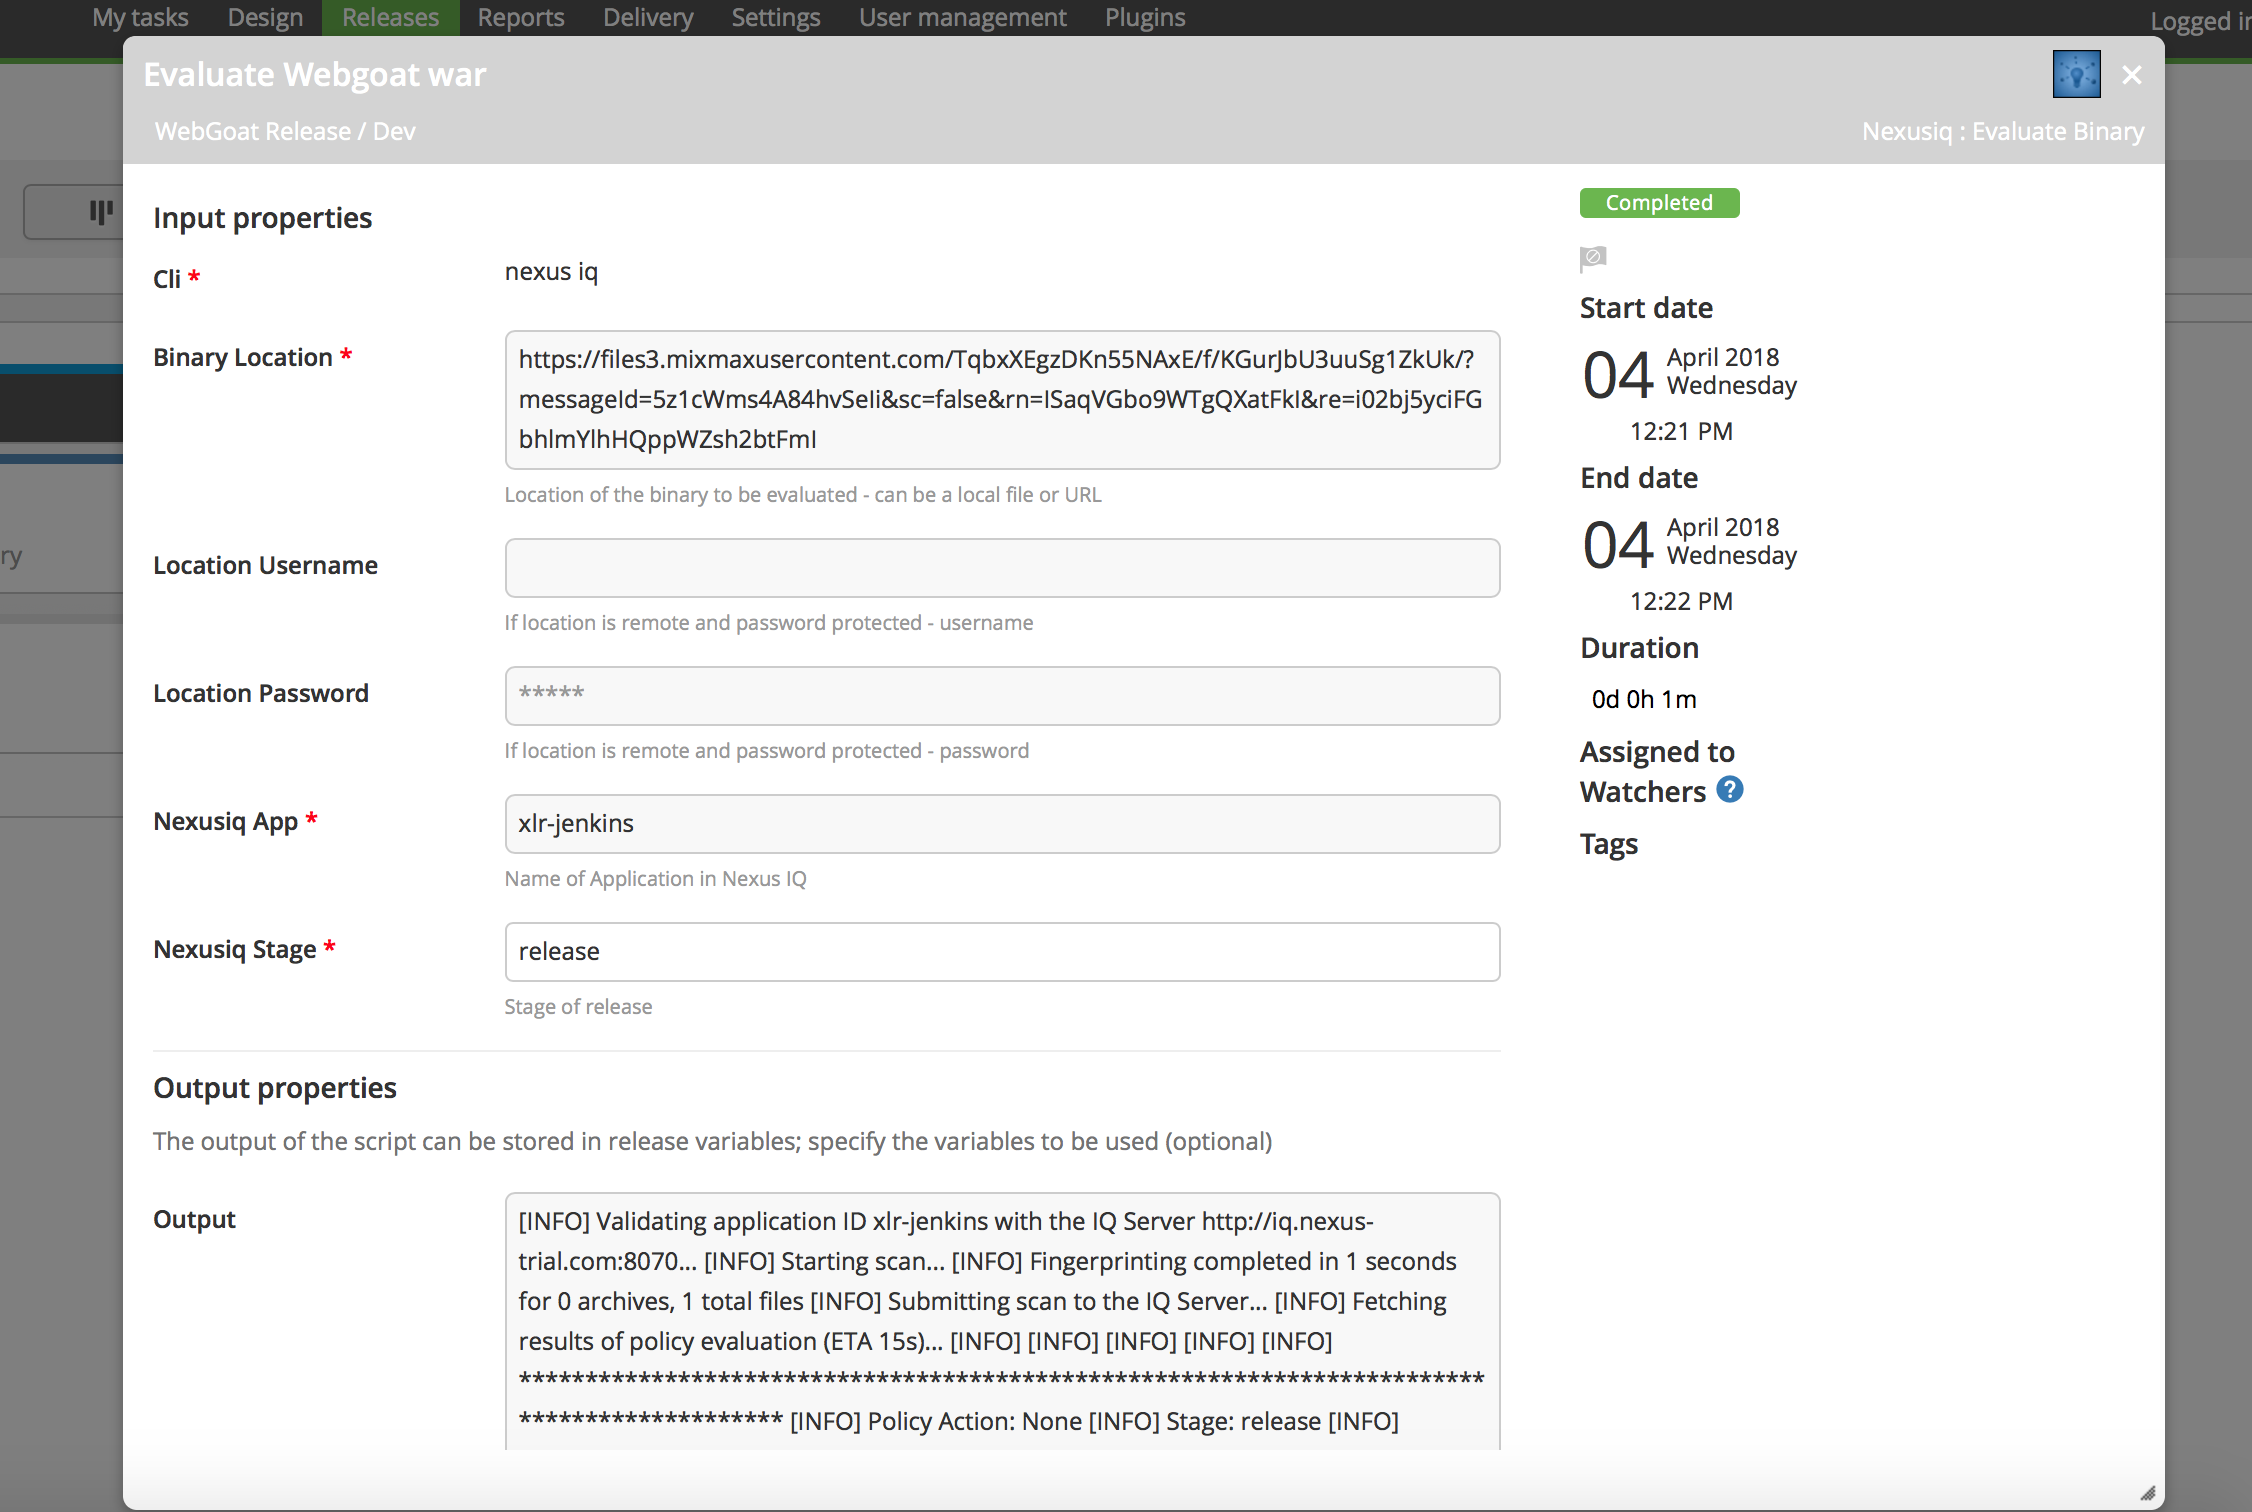This screenshot has height=1512, width=2252.
Task: Open the Plugins menu
Action: (x=1145, y=18)
